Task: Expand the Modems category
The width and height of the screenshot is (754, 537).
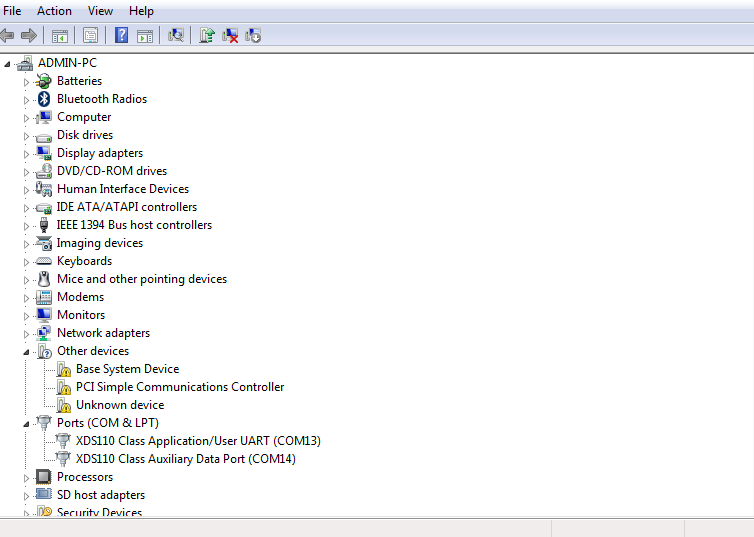Action: pyautogui.click(x=26, y=298)
